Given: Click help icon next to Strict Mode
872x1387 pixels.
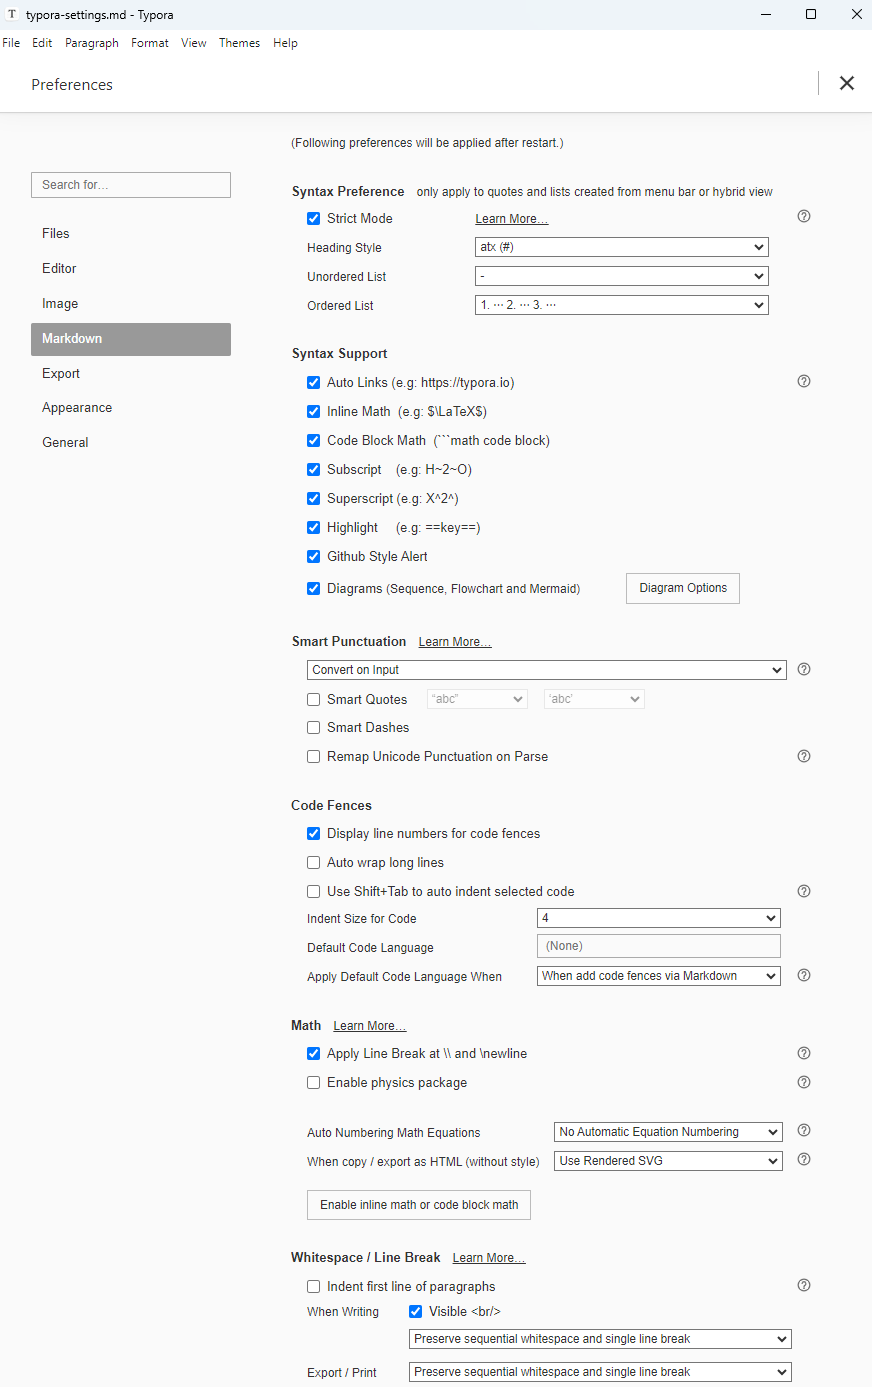Looking at the screenshot, I should coord(804,216).
